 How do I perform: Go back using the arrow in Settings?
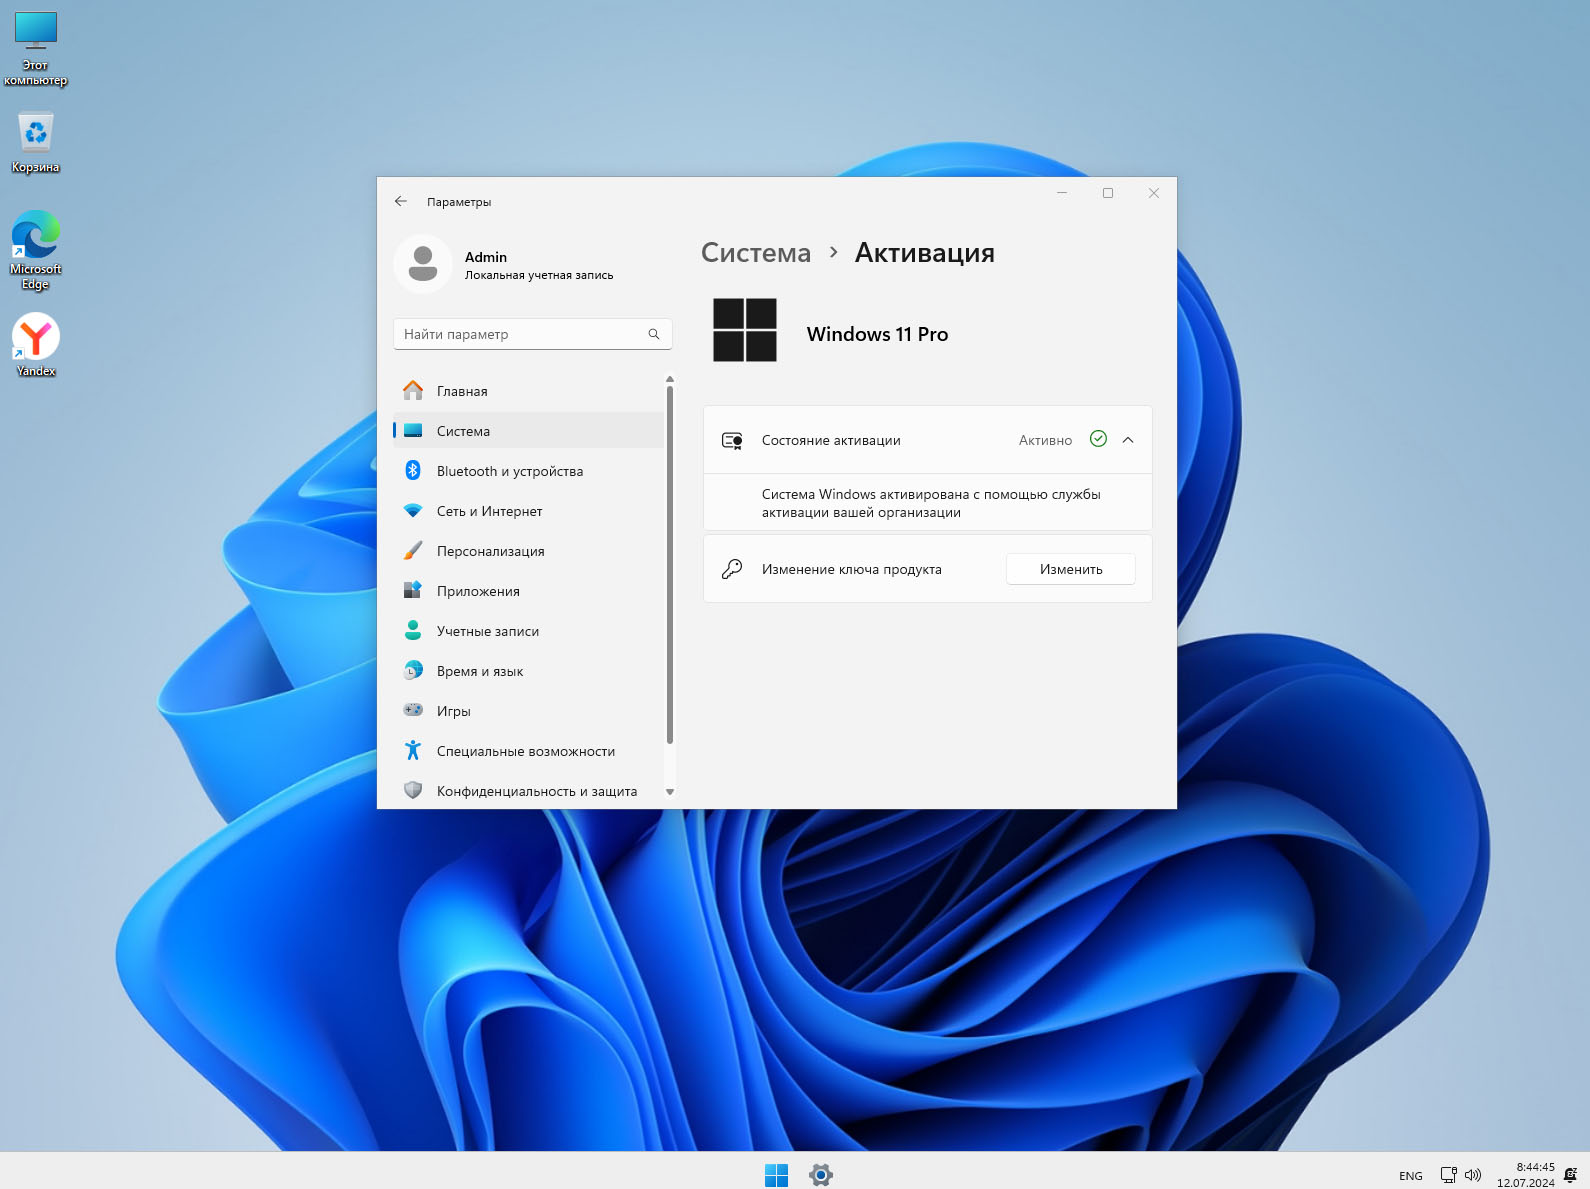[401, 201]
